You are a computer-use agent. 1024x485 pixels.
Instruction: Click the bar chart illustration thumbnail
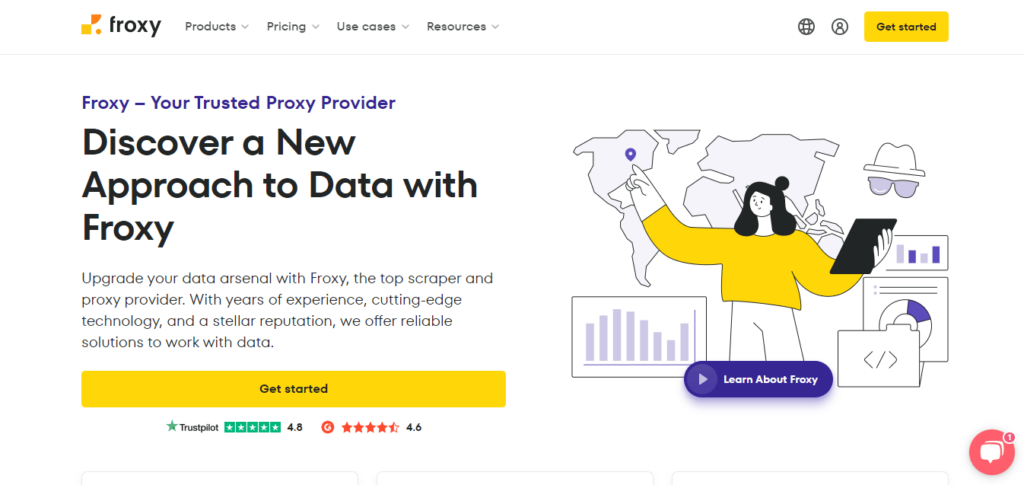[639, 336]
